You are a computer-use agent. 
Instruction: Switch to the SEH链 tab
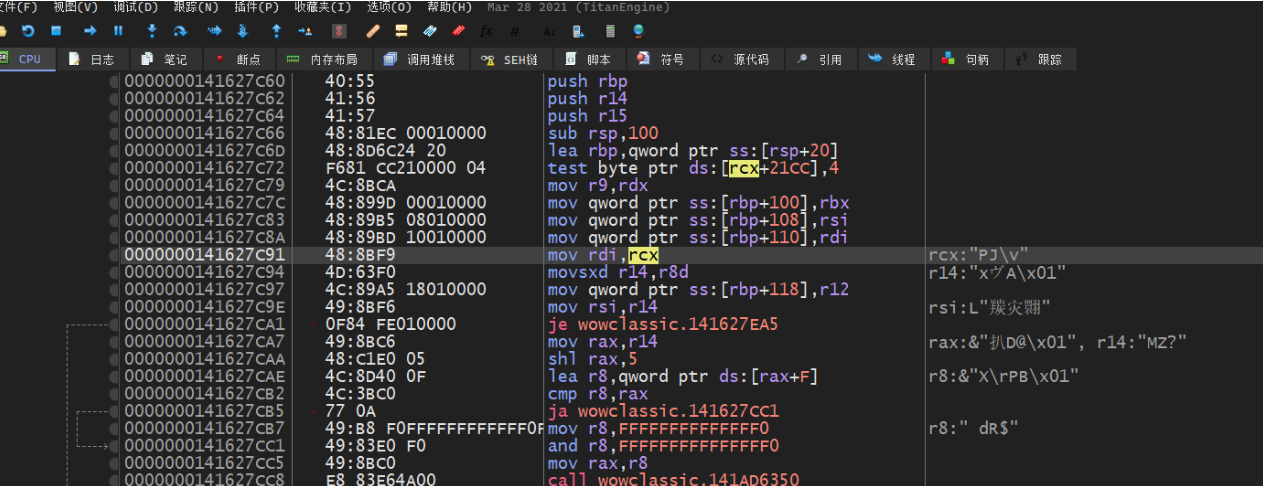tap(510, 59)
